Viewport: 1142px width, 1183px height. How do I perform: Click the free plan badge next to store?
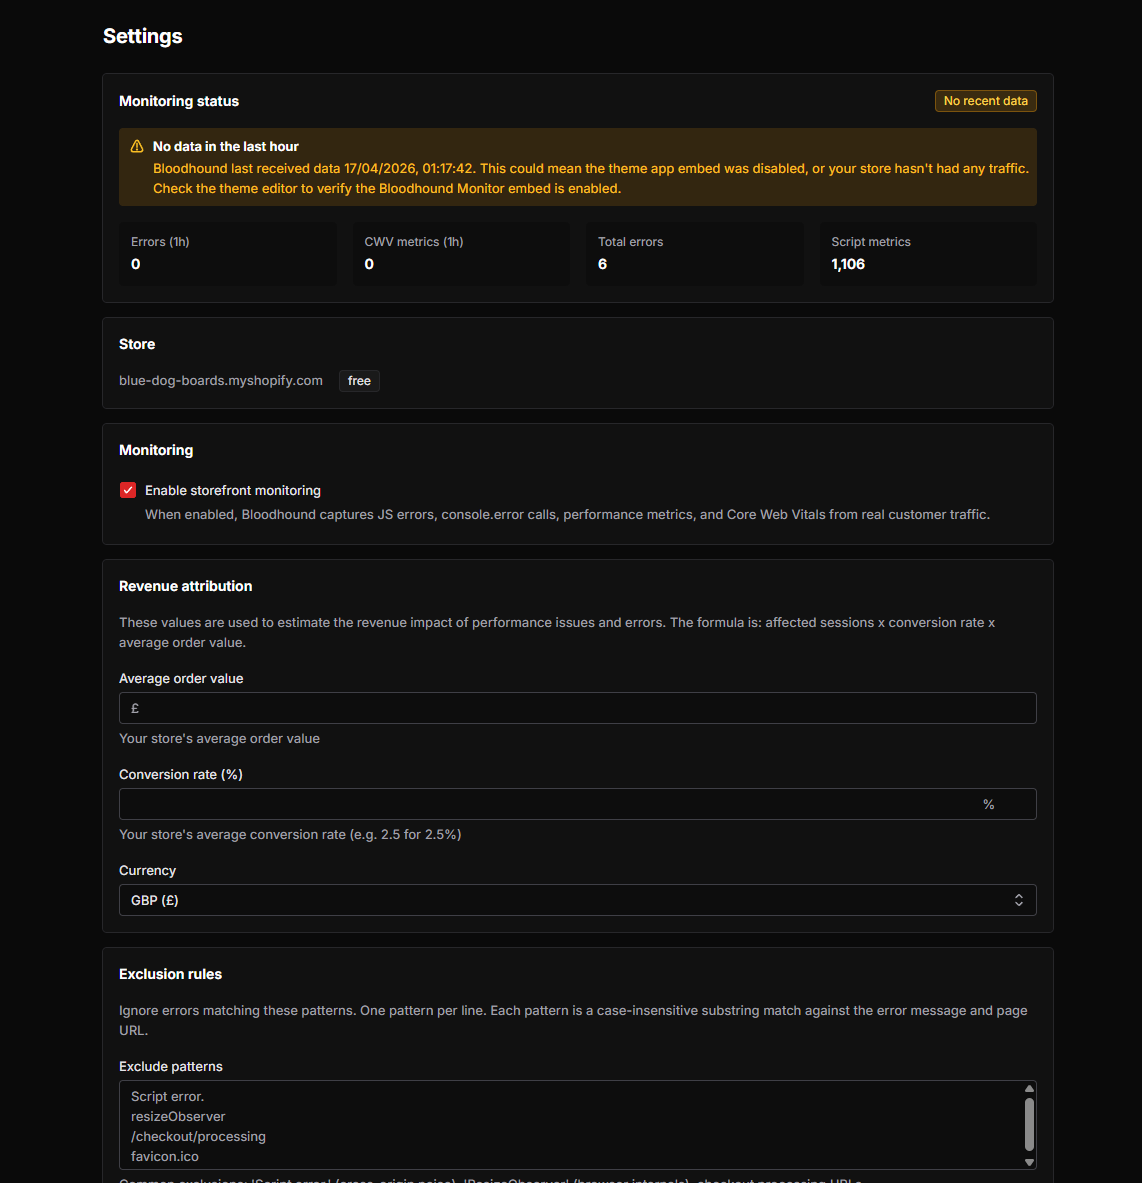(x=359, y=380)
